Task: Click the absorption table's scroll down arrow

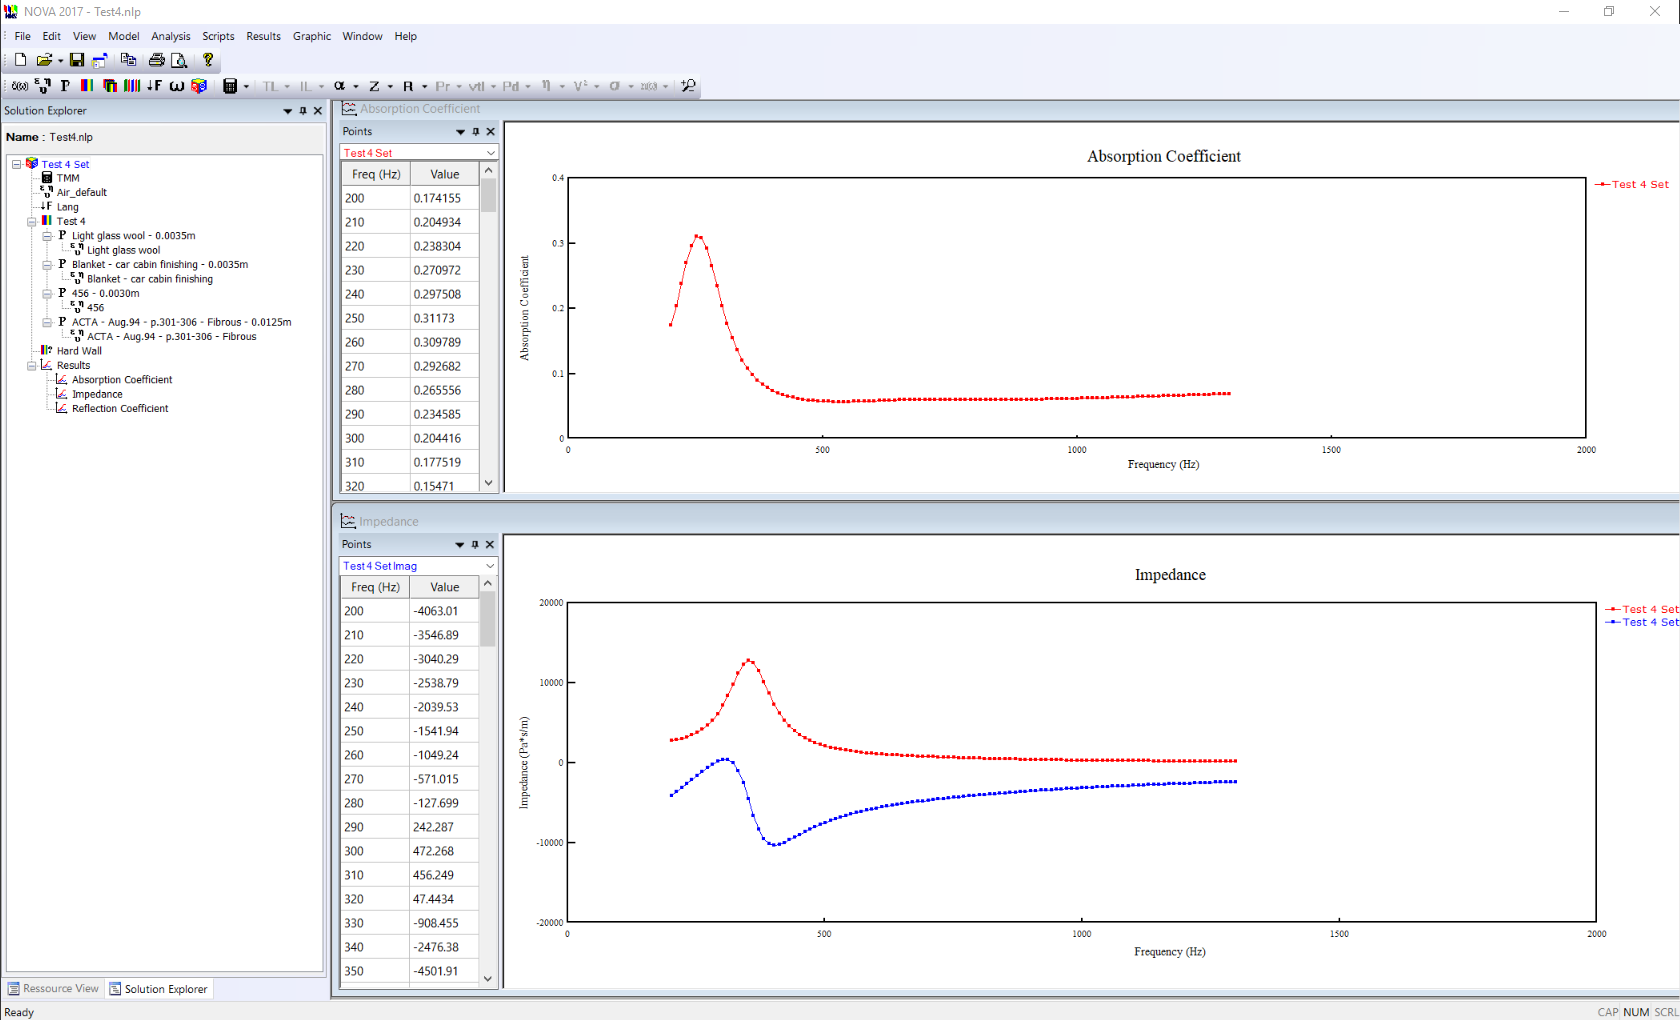Action: (488, 483)
